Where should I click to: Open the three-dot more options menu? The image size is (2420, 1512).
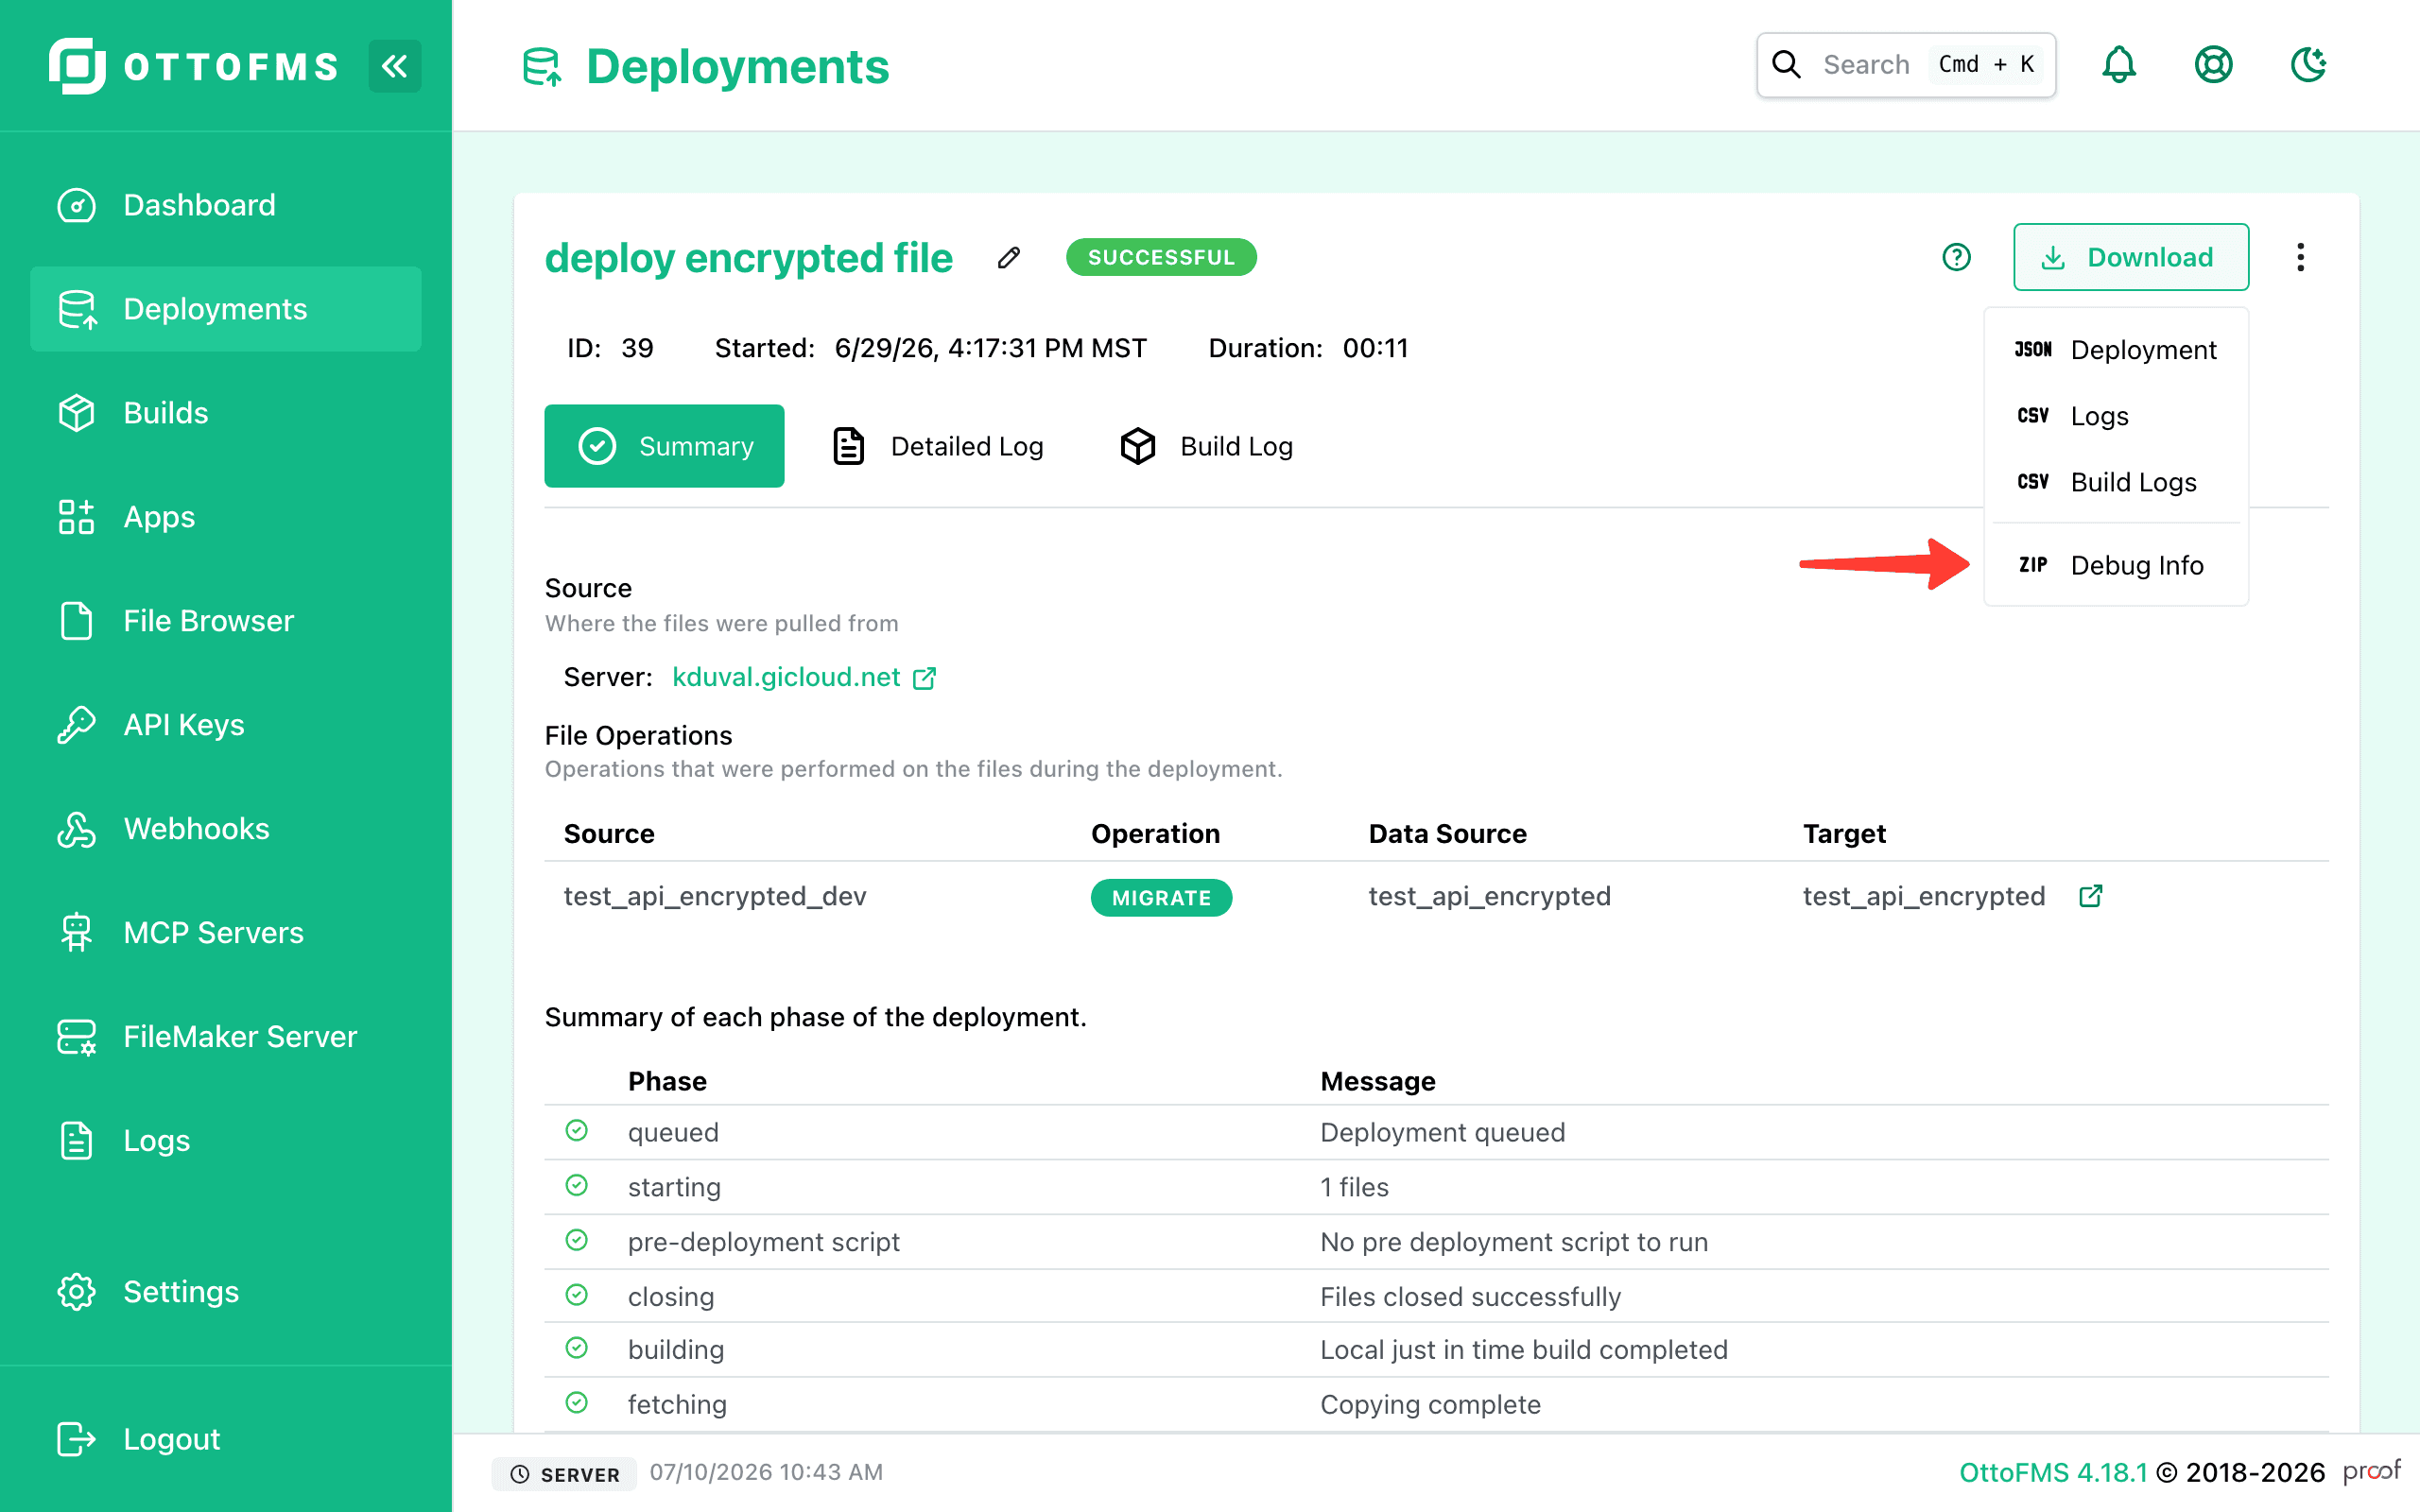(x=2300, y=257)
